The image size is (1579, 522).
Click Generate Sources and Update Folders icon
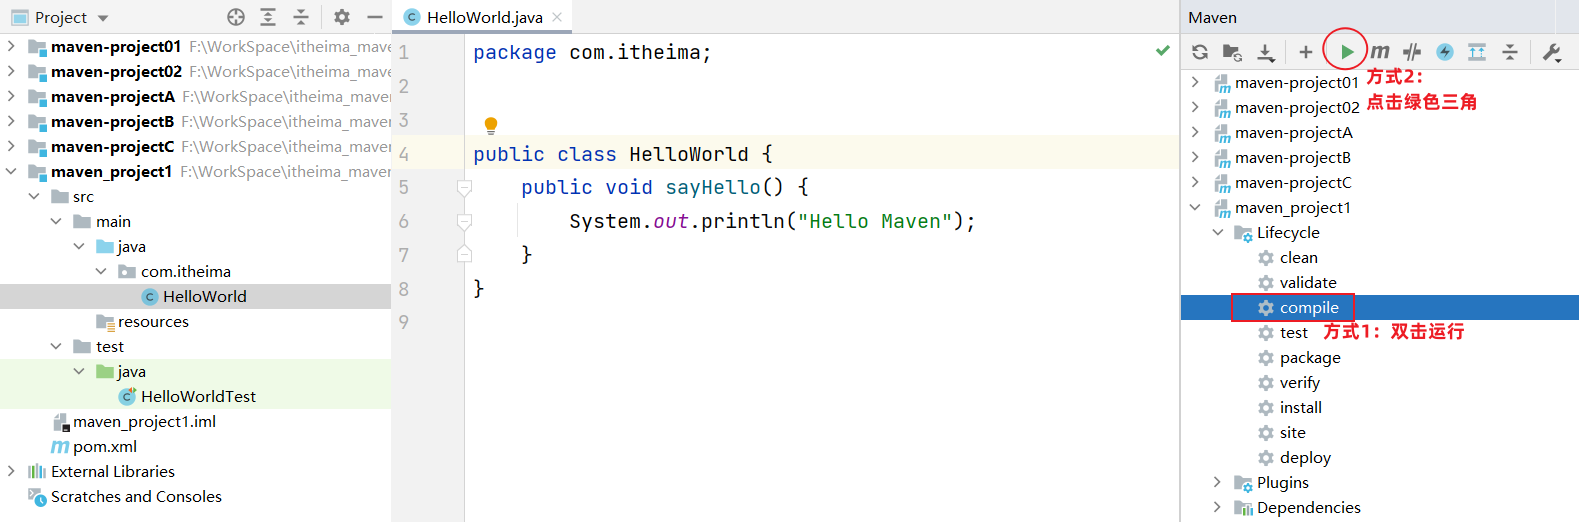point(1232,52)
